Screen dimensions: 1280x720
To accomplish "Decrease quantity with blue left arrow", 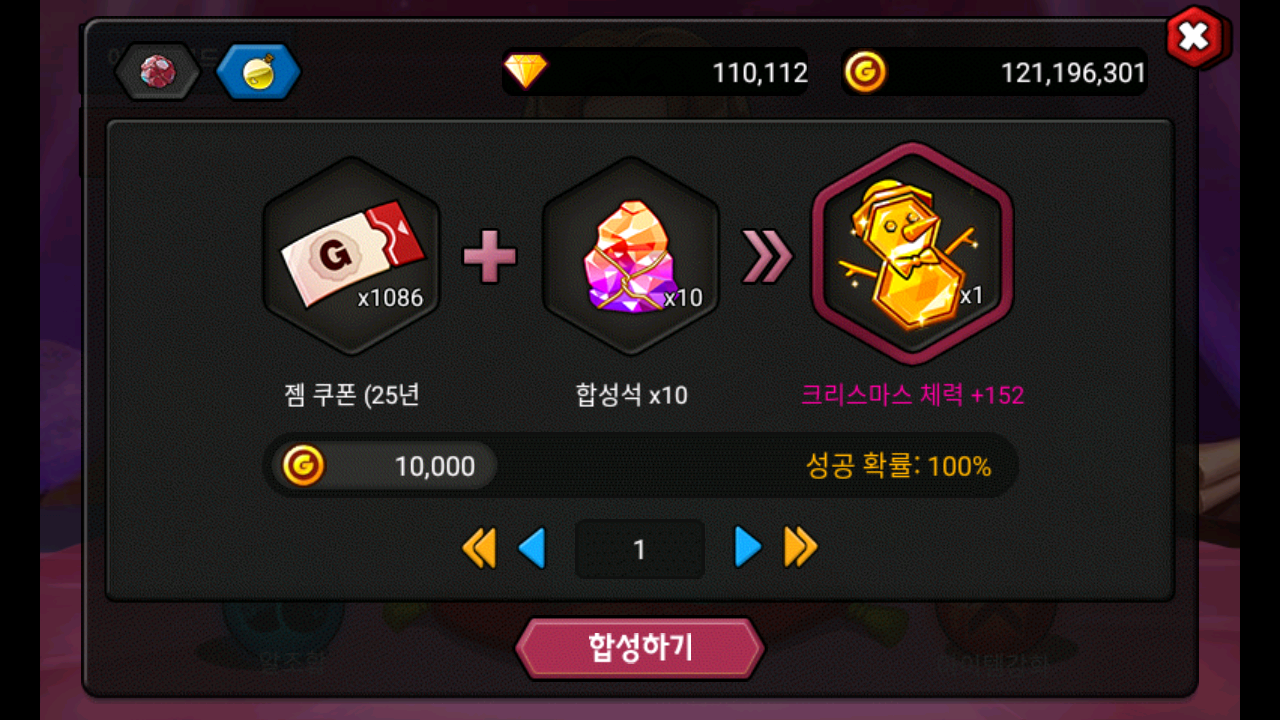I will pyautogui.click(x=532, y=548).
